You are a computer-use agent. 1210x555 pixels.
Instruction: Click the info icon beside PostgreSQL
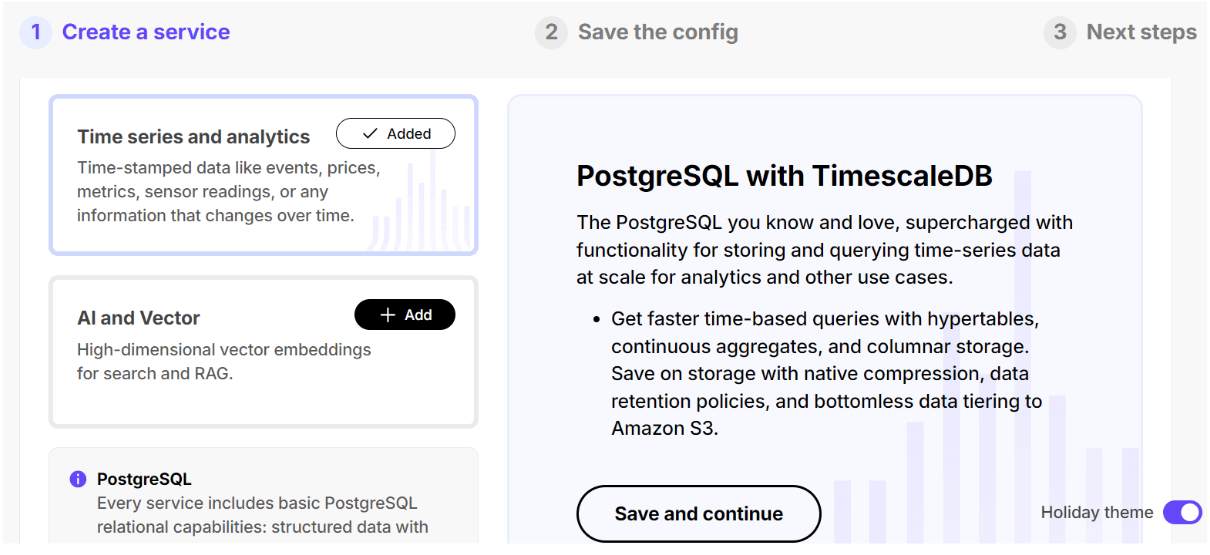(x=78, y=480)
